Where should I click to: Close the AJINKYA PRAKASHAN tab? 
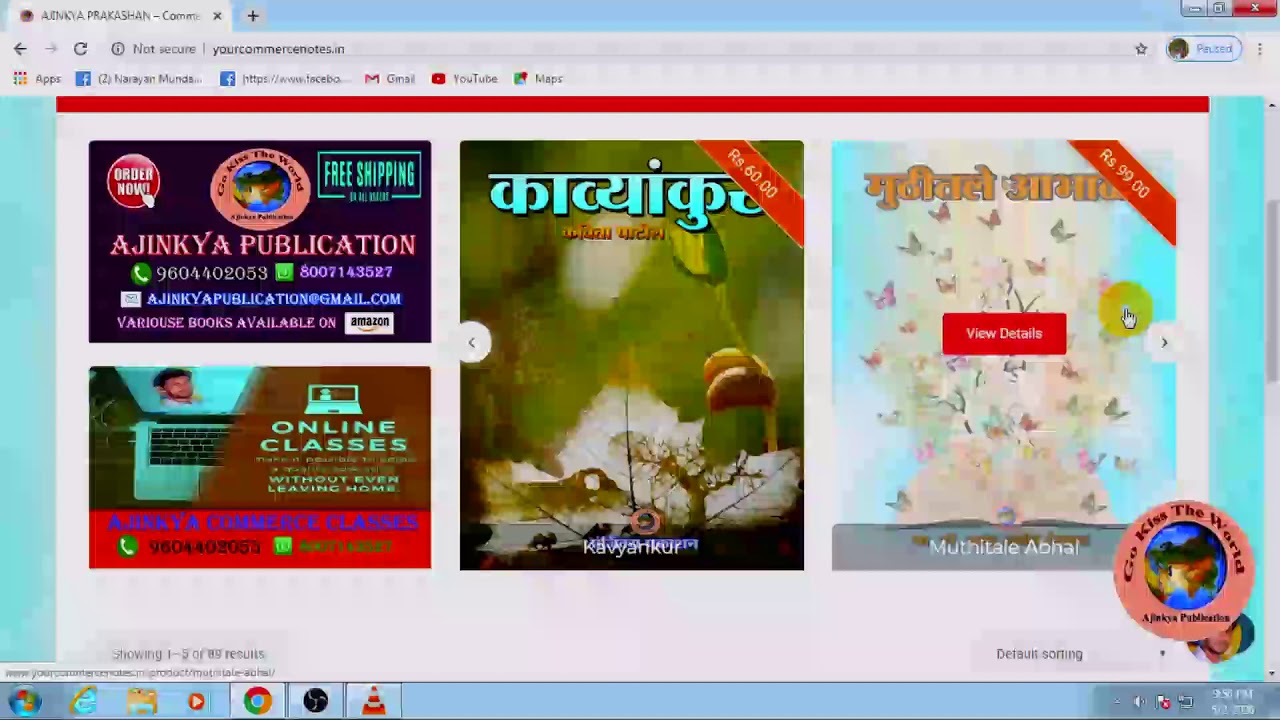coord(217,16)
